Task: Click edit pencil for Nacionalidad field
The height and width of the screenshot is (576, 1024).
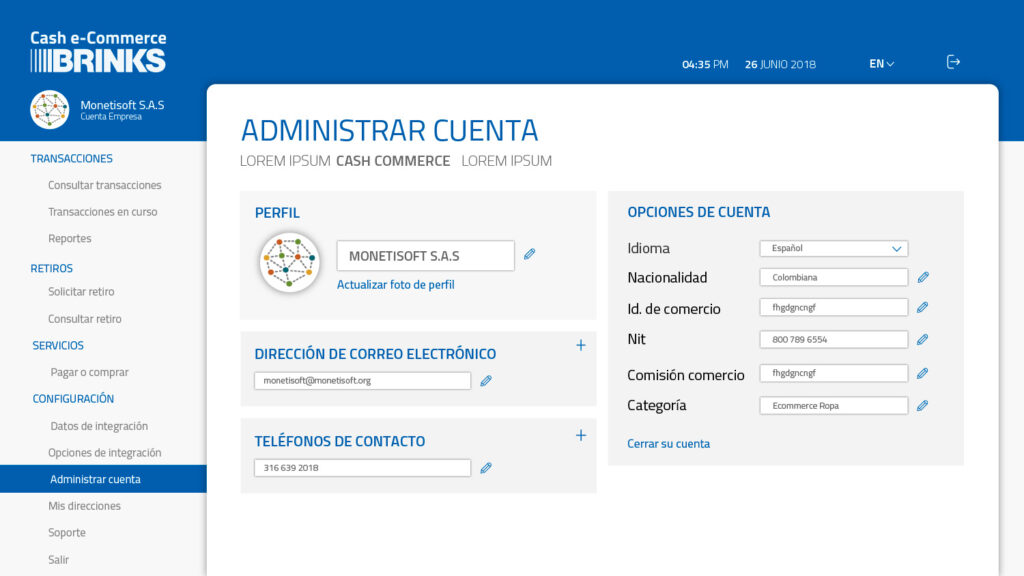Action: tap(923, 277)
